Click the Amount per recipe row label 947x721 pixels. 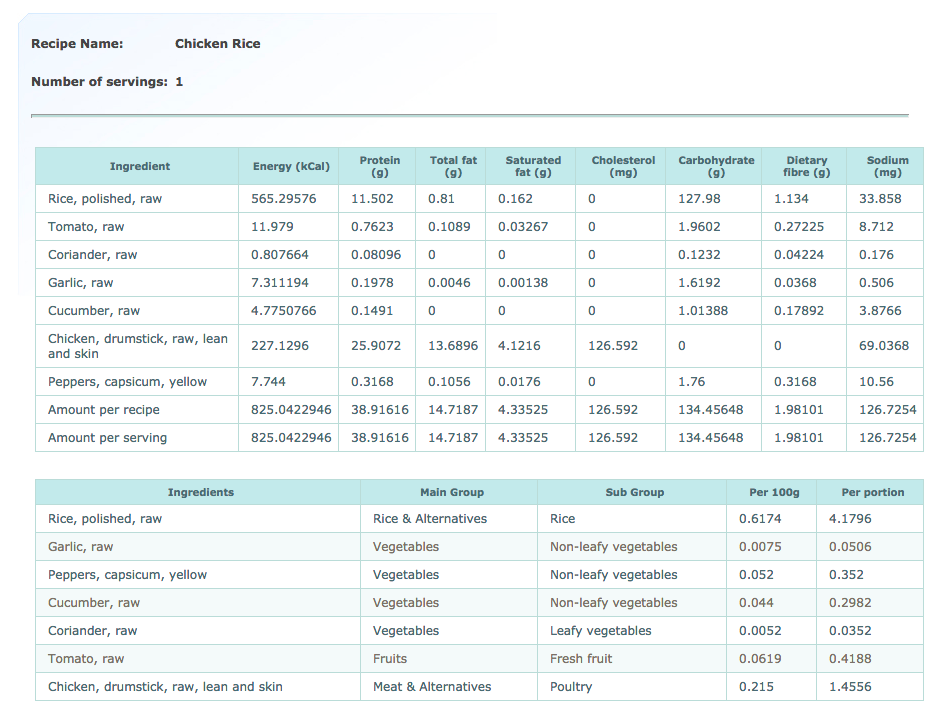tap(104, 409)
